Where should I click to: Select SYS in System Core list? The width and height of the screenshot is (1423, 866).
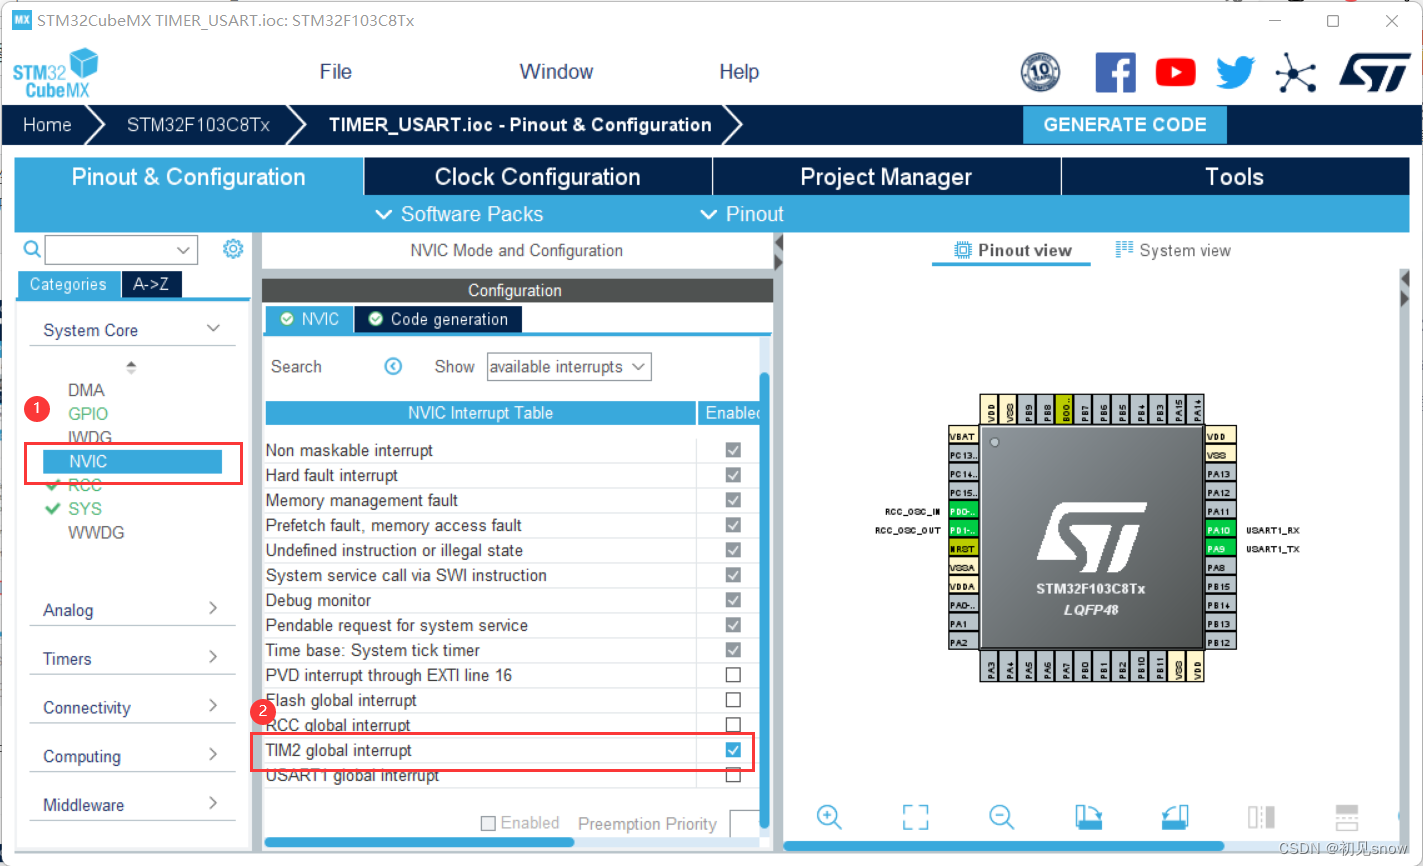(85, 508)
